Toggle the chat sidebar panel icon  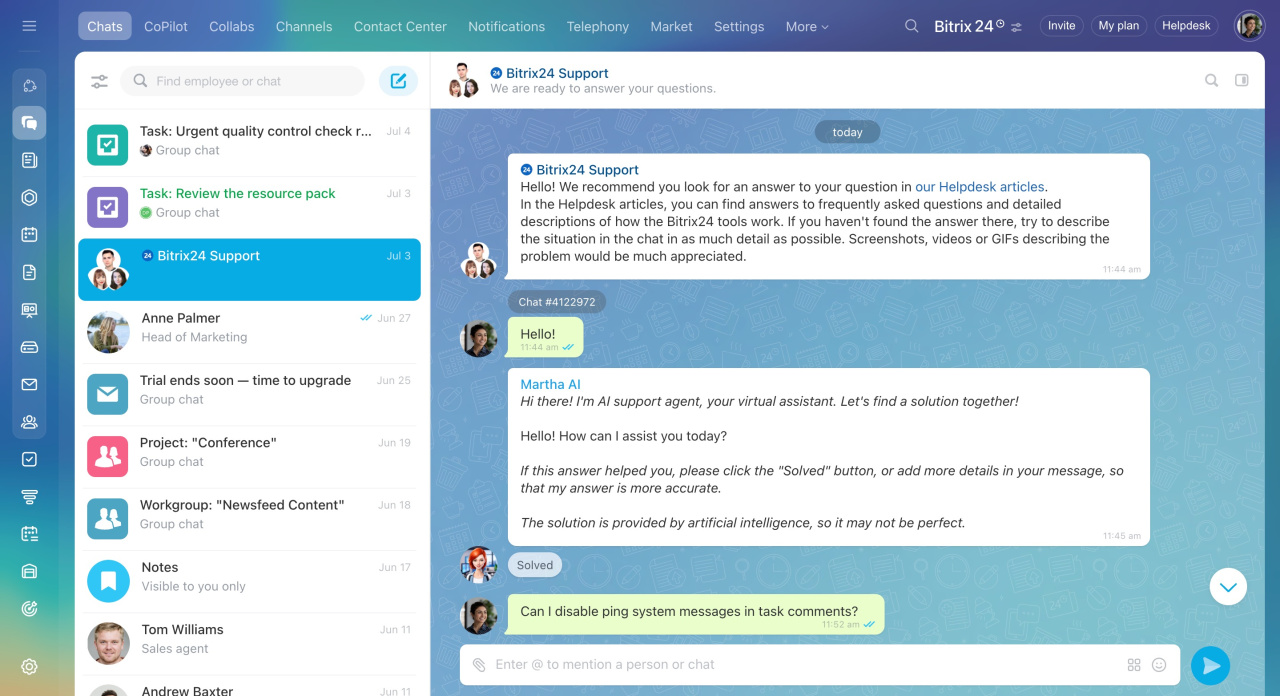tap(1242, 80)
